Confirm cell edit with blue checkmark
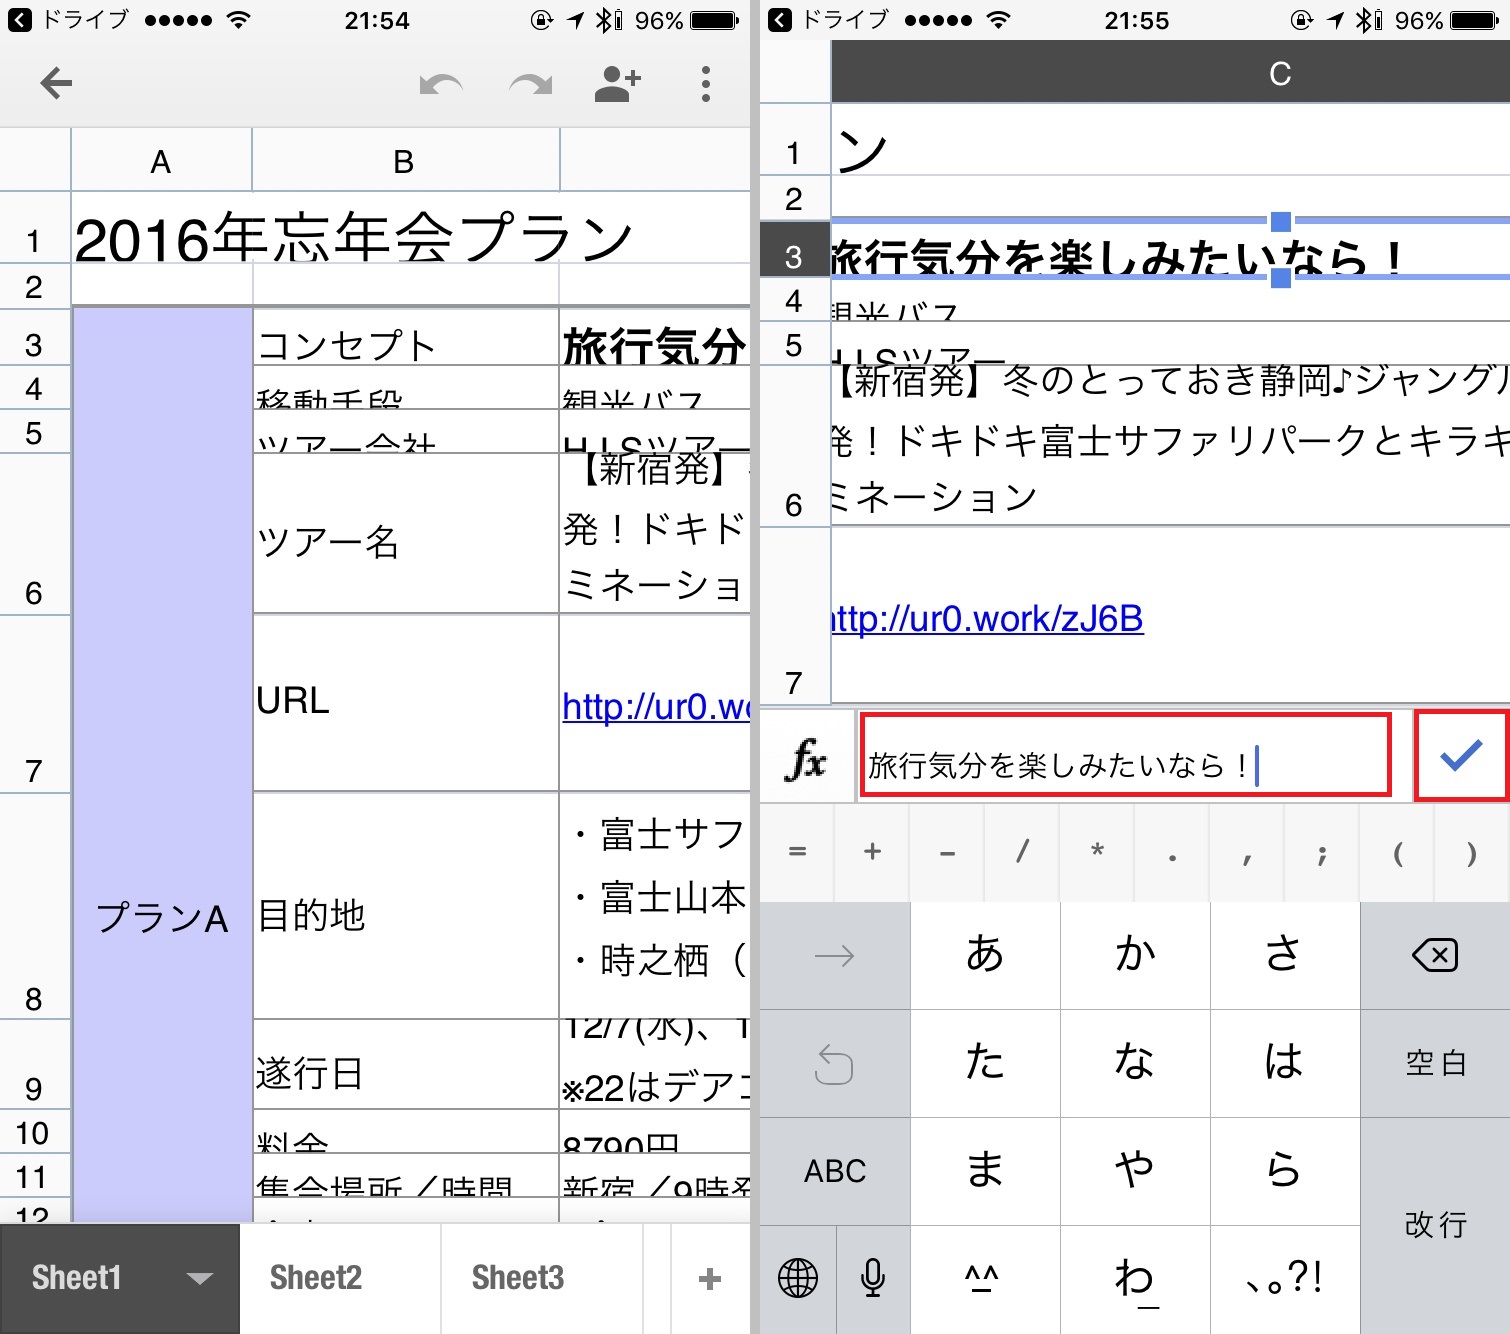The image size is (1510, 1334). tap(1461, 756)
